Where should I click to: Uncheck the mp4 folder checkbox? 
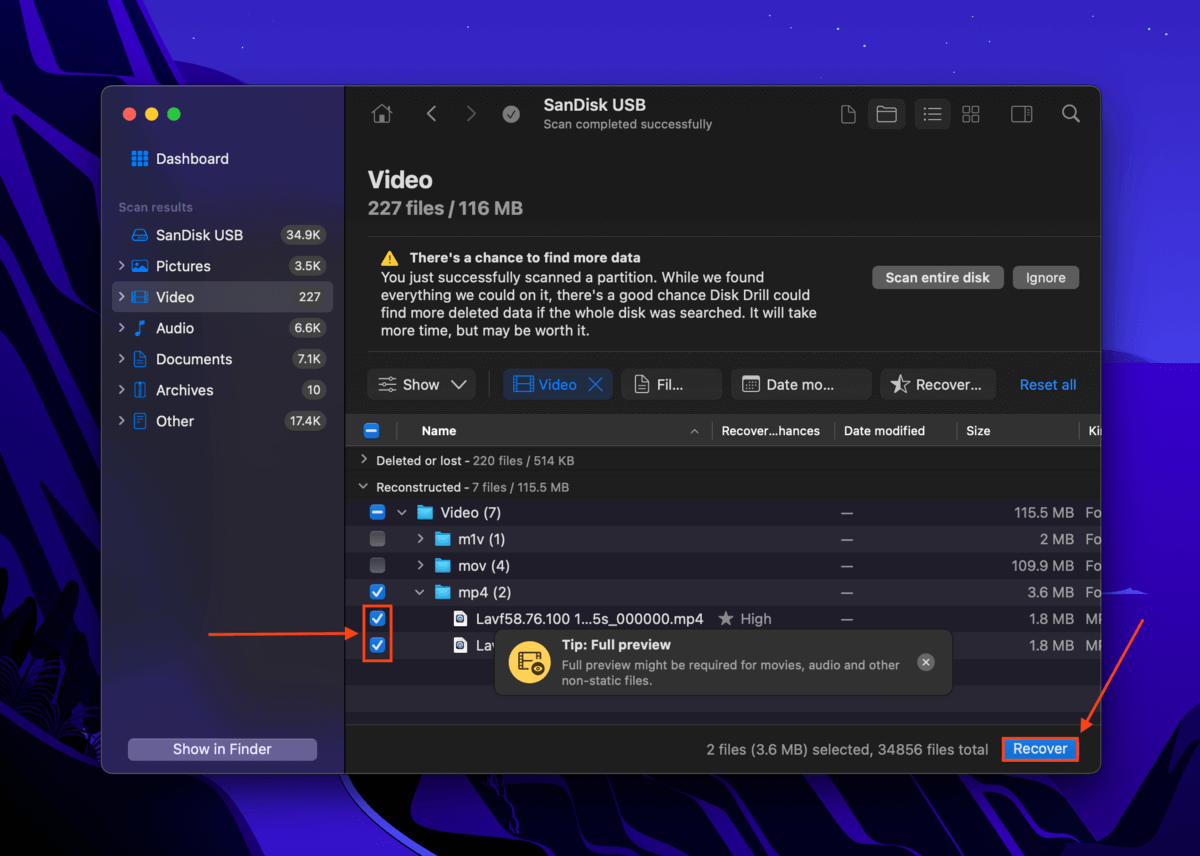pos(377,592)
